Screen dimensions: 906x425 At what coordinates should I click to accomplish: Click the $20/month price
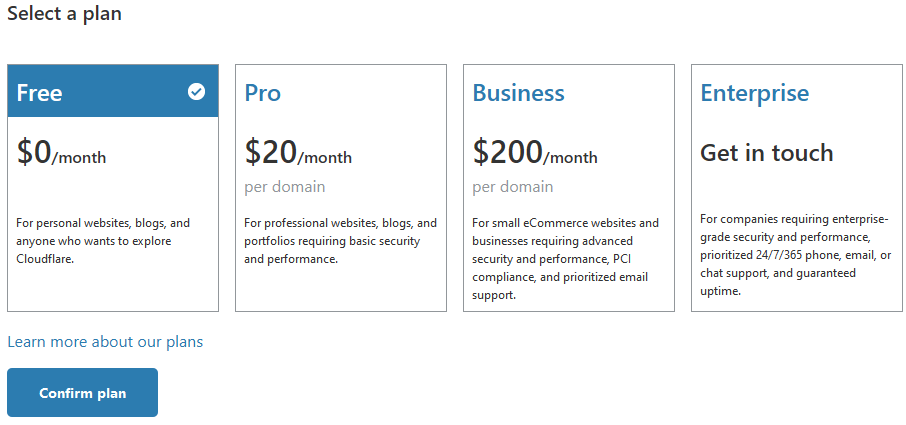click(x=298, y=153)
